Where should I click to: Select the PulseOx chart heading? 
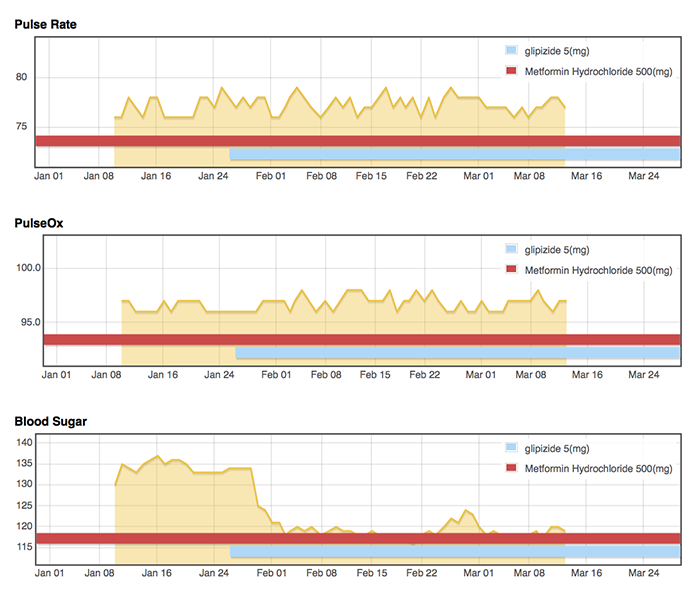pos(38,223)
